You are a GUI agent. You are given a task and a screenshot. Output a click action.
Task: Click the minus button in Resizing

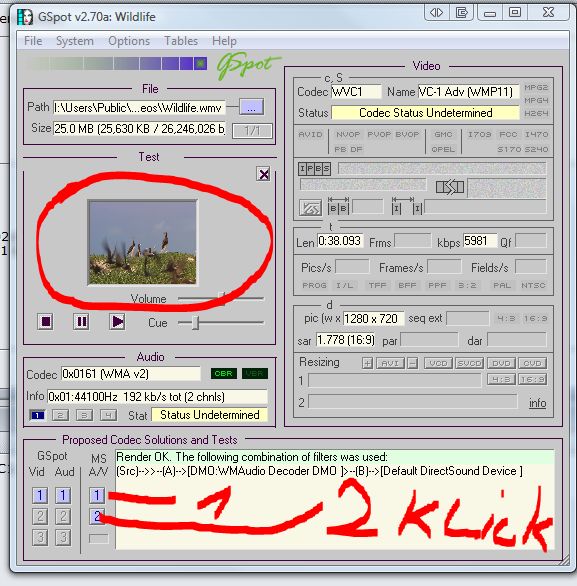click(x=413, y=363)
